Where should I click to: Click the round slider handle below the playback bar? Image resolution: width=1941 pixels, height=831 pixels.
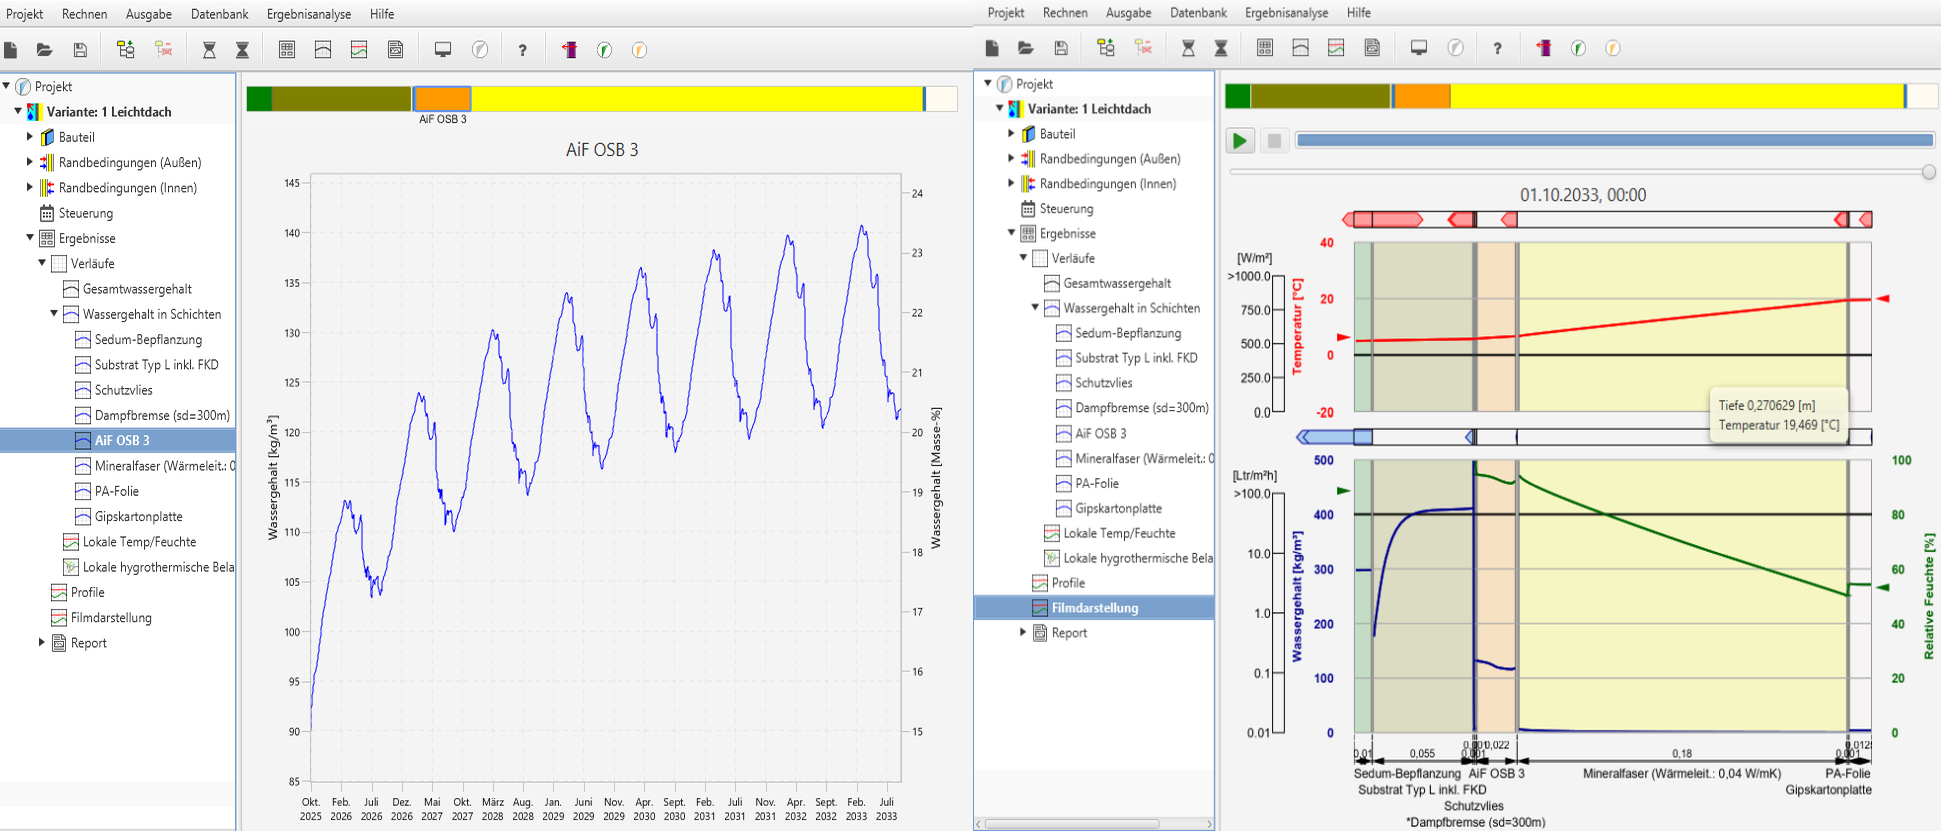click(1929, 172)
